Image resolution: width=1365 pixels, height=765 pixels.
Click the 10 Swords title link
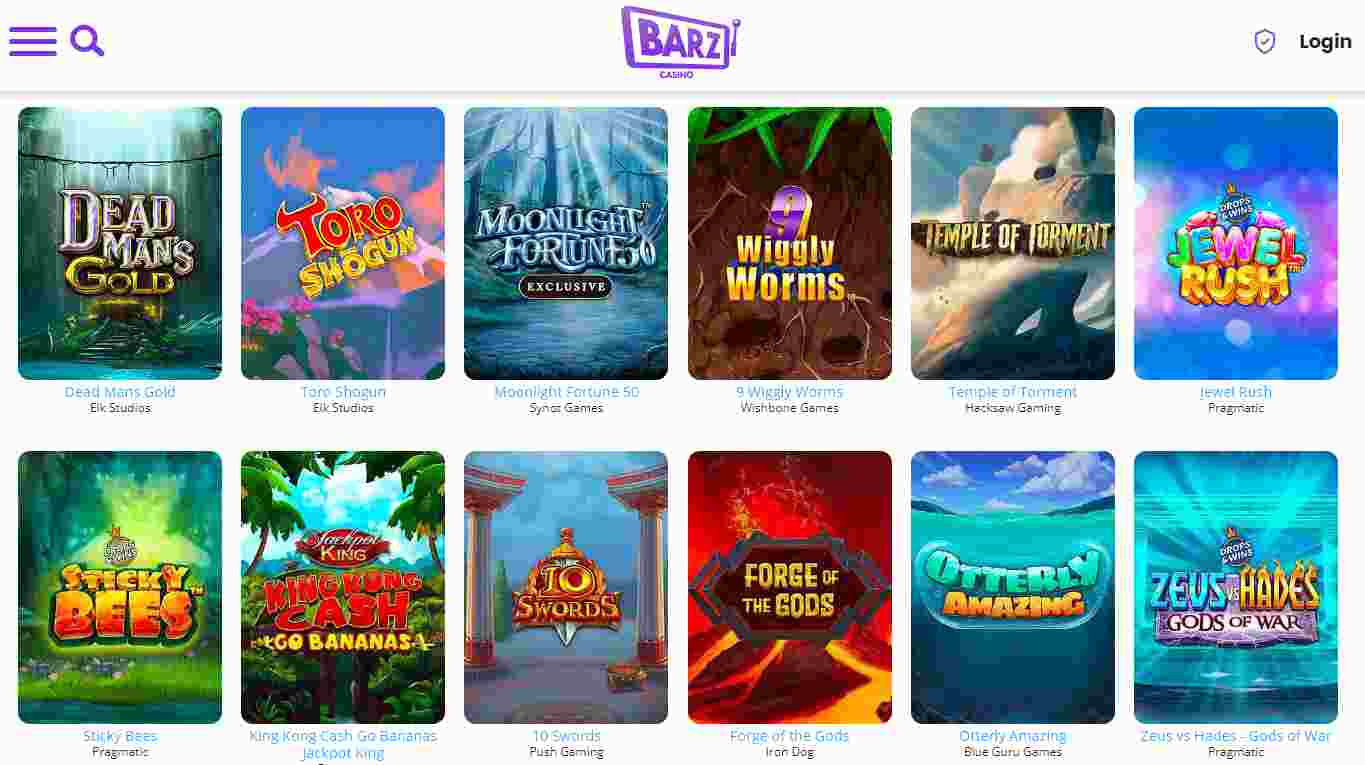566,736
